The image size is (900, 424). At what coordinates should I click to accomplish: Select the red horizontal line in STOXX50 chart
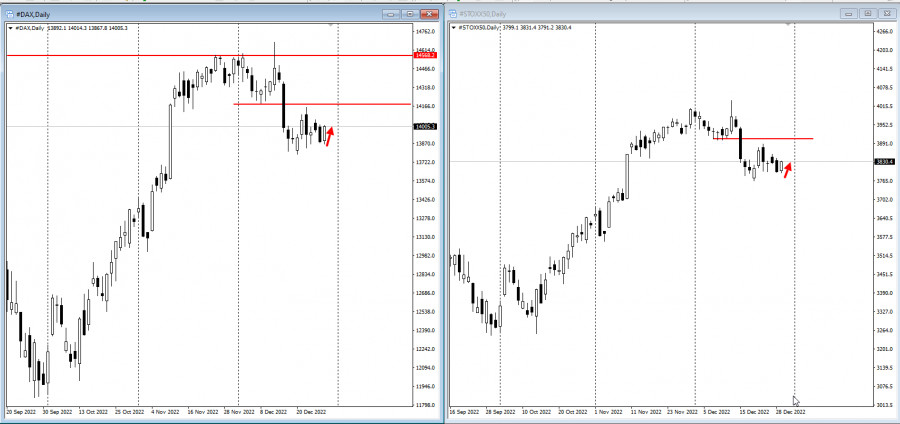pos(763,138)
